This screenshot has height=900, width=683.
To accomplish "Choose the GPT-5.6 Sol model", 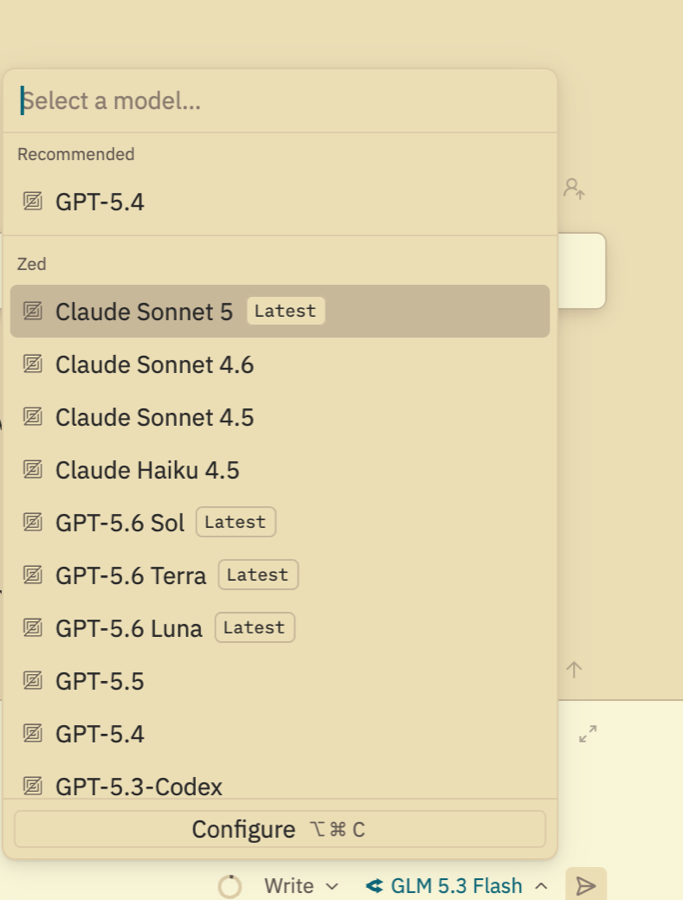I will (280, 522).
